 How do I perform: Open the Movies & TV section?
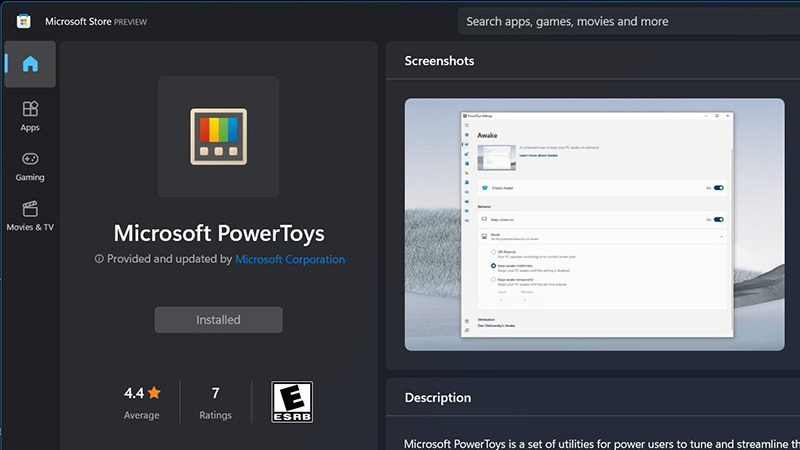coord(30,216)
